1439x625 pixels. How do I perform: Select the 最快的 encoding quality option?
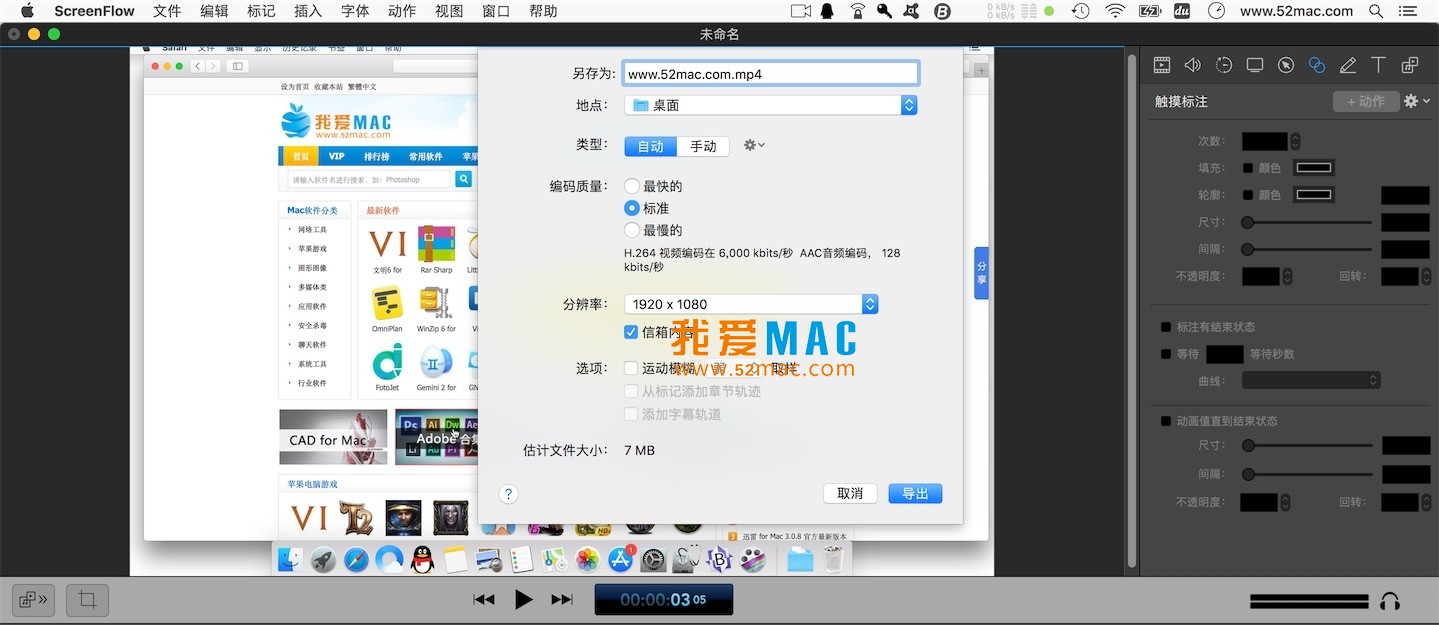(x=632, y=186)
